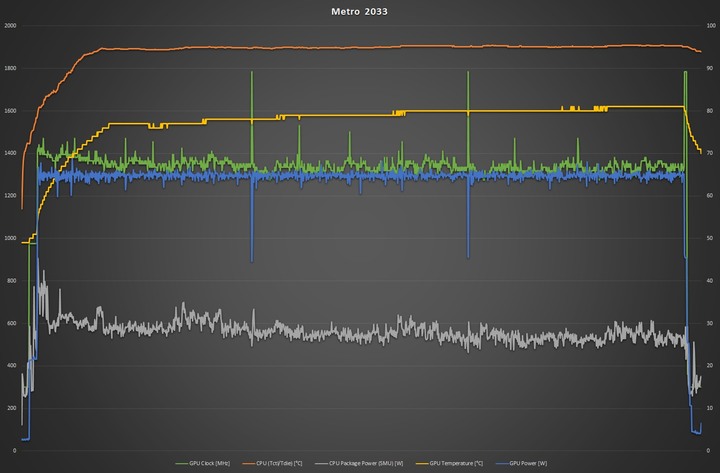720x473 pixels.
Task: Click the left axis value '1800'
Action: pyautogui.click(x=10, y=68)
